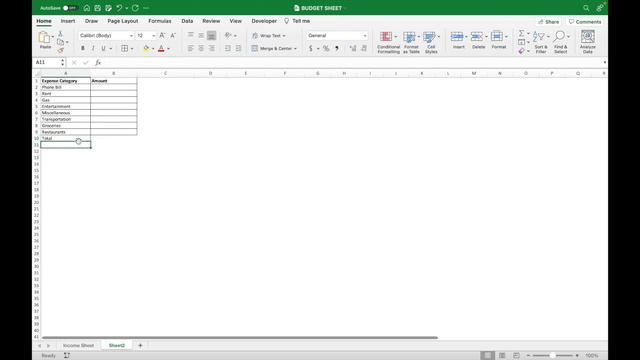This screenshot has height=360, width=640.
Task: Click the Copy icon under Cut
Action: [x=60, y=42]
